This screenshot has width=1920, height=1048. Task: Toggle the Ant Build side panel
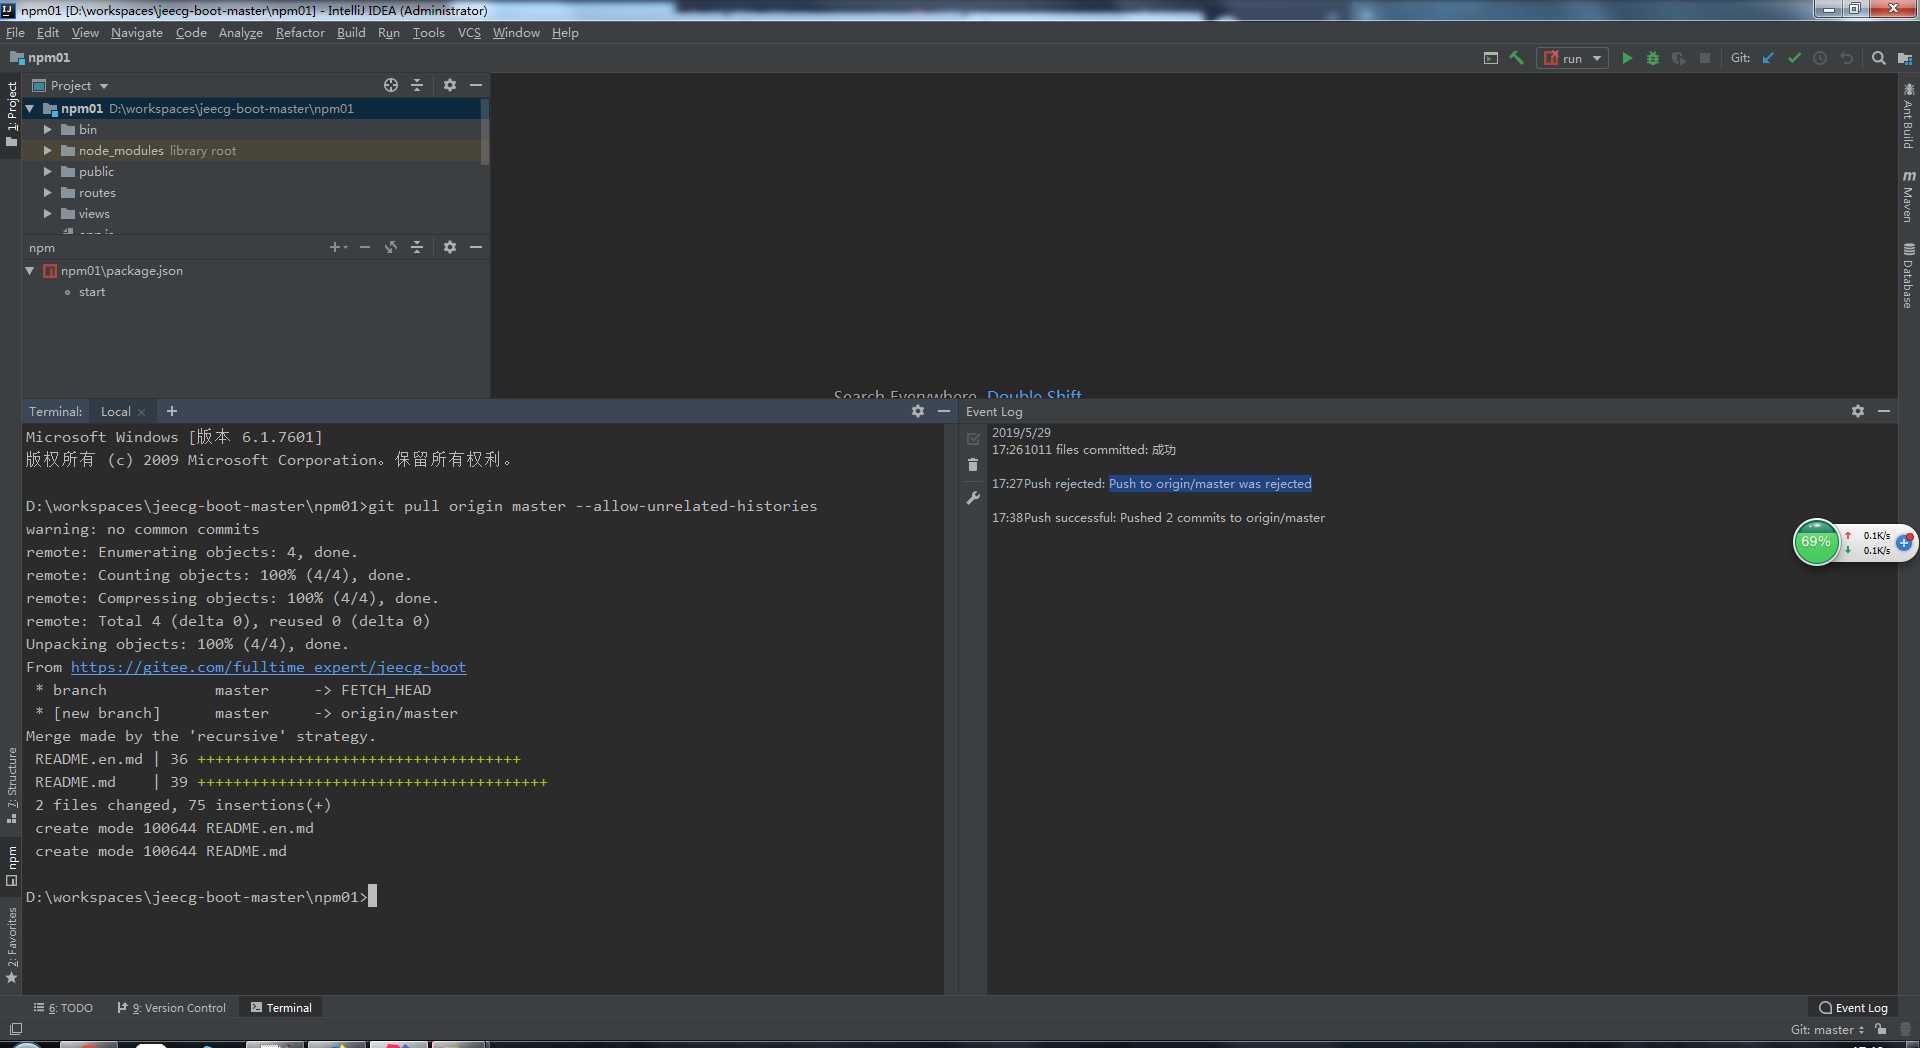1908,116
